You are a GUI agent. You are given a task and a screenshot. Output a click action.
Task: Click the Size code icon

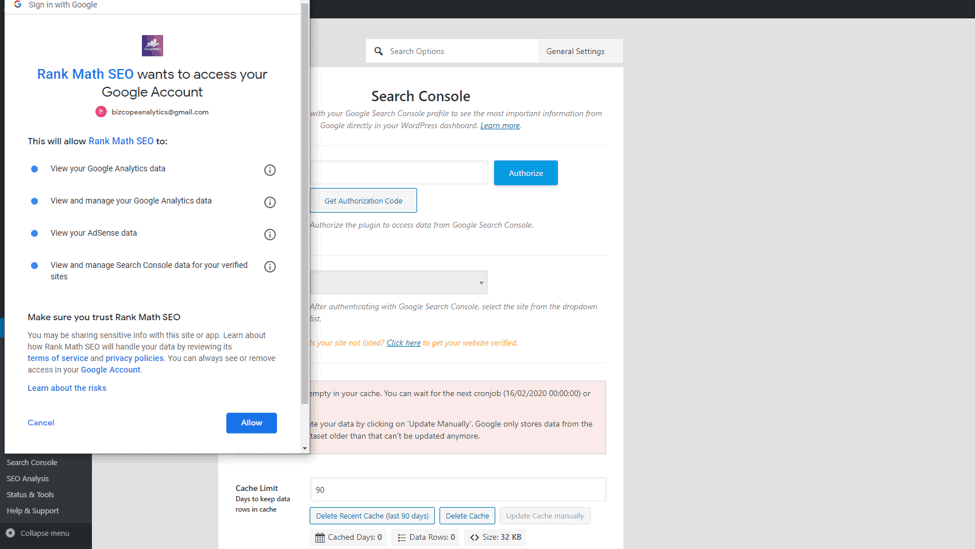coord(474,537)
